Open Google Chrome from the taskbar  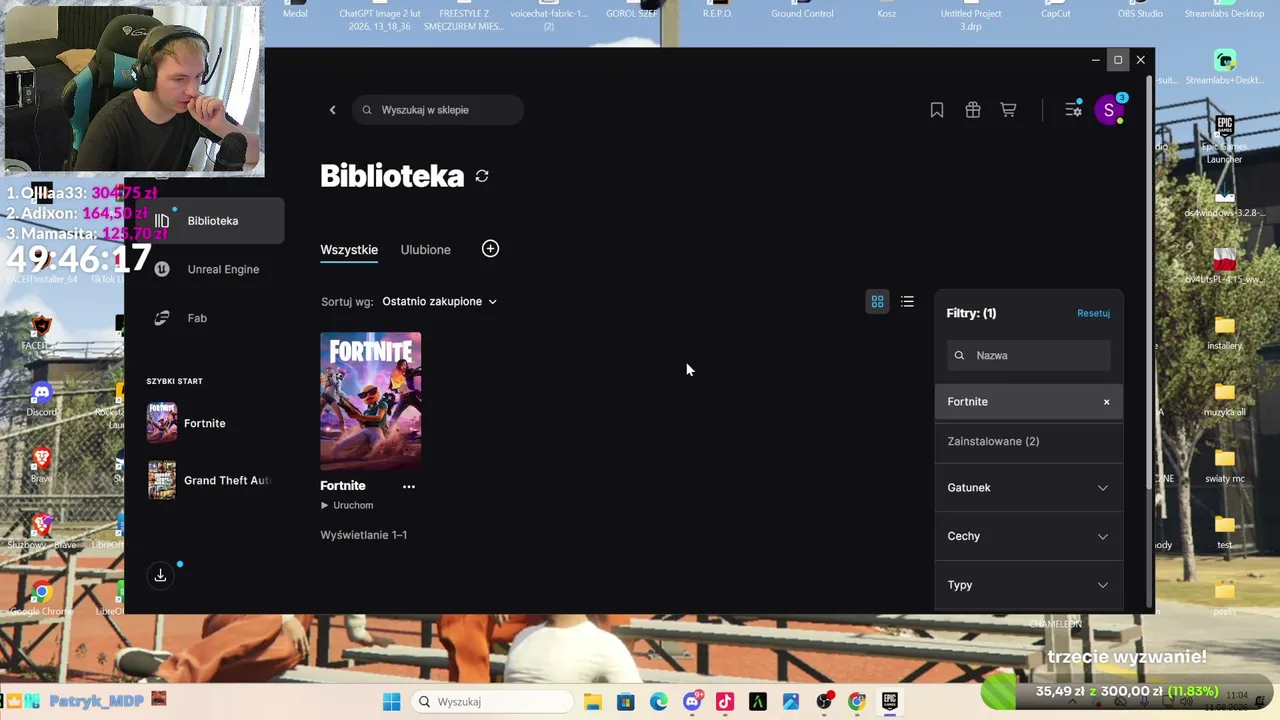pyautogui.click(x=857, y=702)
